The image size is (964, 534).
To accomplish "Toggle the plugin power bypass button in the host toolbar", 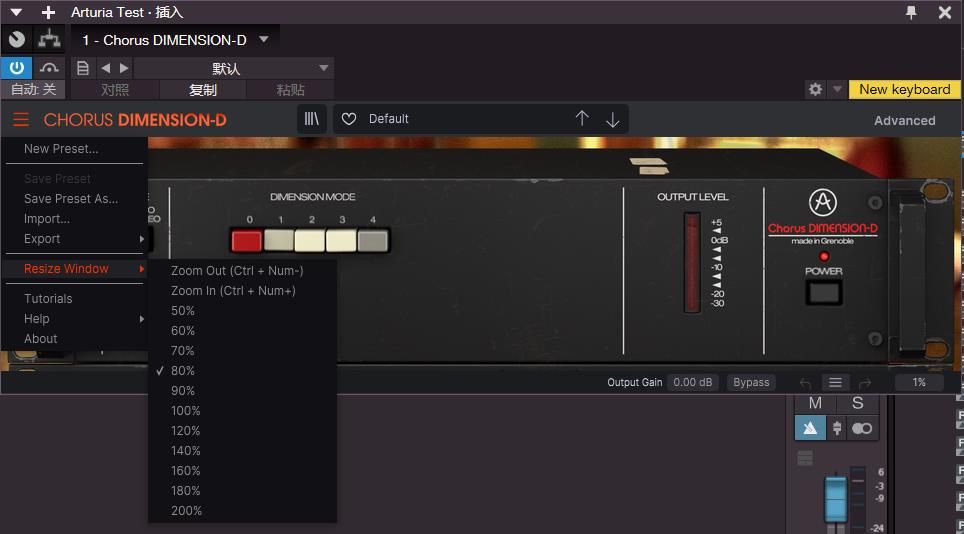I will tap(16, 68).
